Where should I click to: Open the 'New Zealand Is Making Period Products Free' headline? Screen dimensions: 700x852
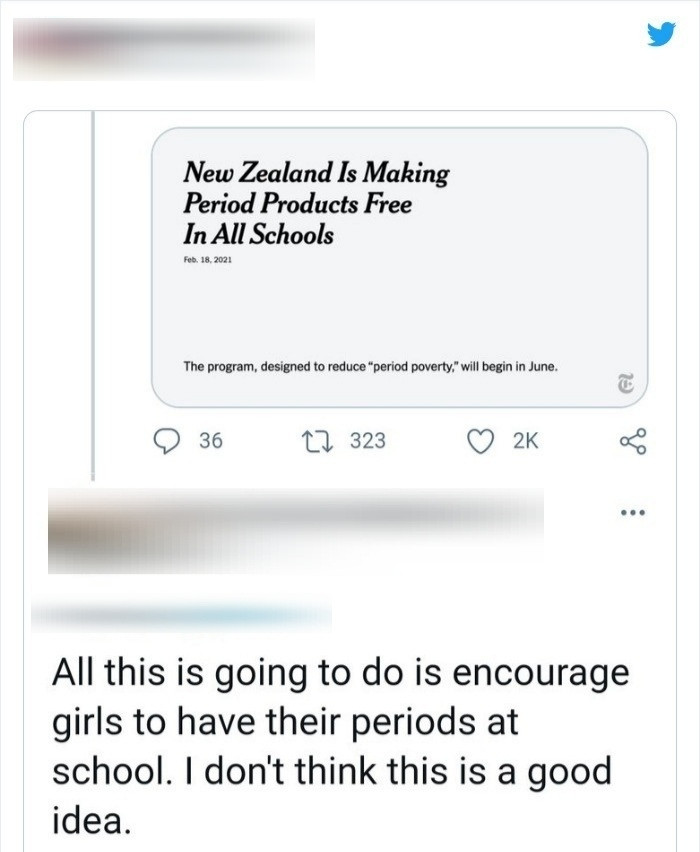click(x=316, y=204)
